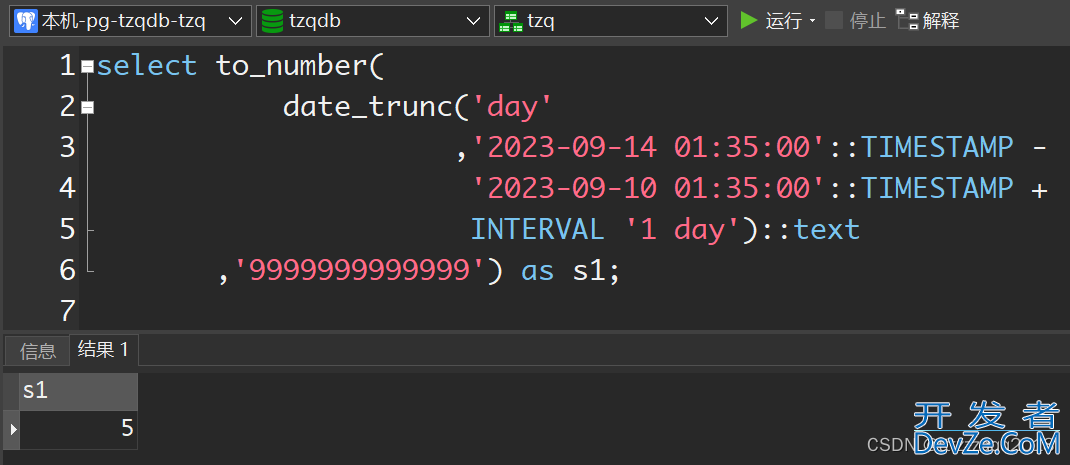Open the 本机-pg-tzqdb-tzq connection dropdown arrow
Viewport: 1070px width, 465px height.
pos(235,21)
